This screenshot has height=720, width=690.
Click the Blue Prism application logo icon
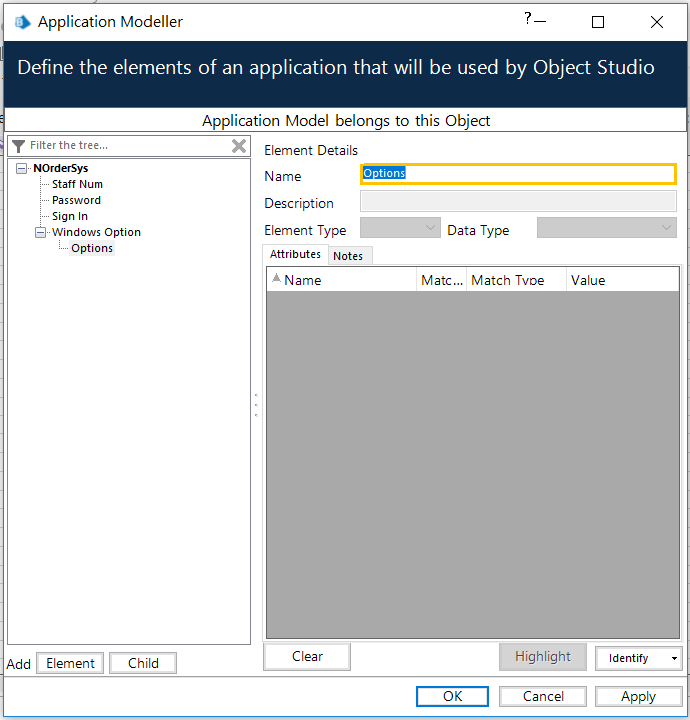(22, 22)
